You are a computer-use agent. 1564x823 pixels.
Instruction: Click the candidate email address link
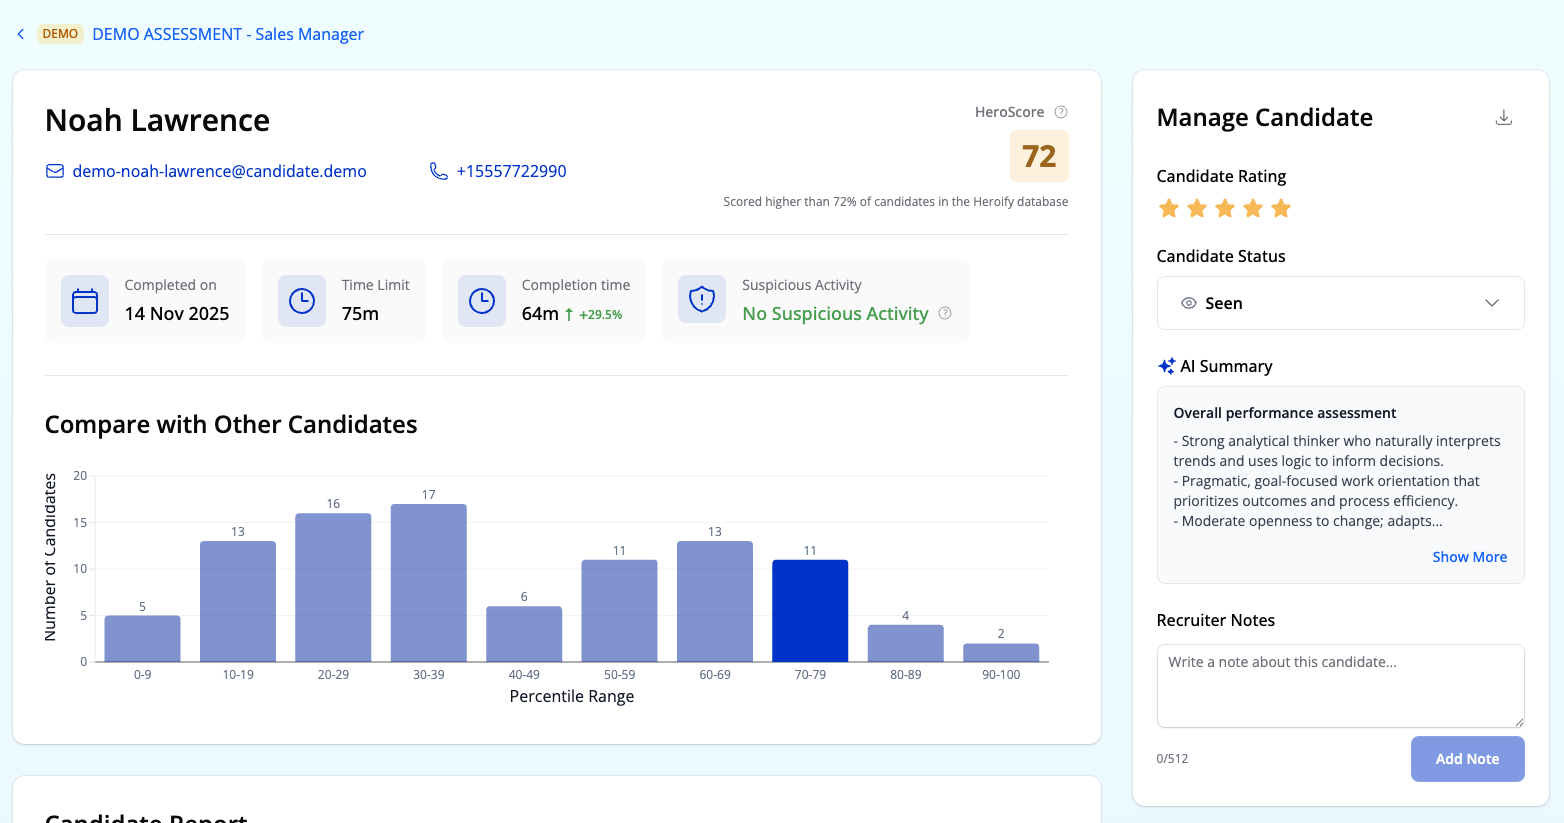(219, 170)
